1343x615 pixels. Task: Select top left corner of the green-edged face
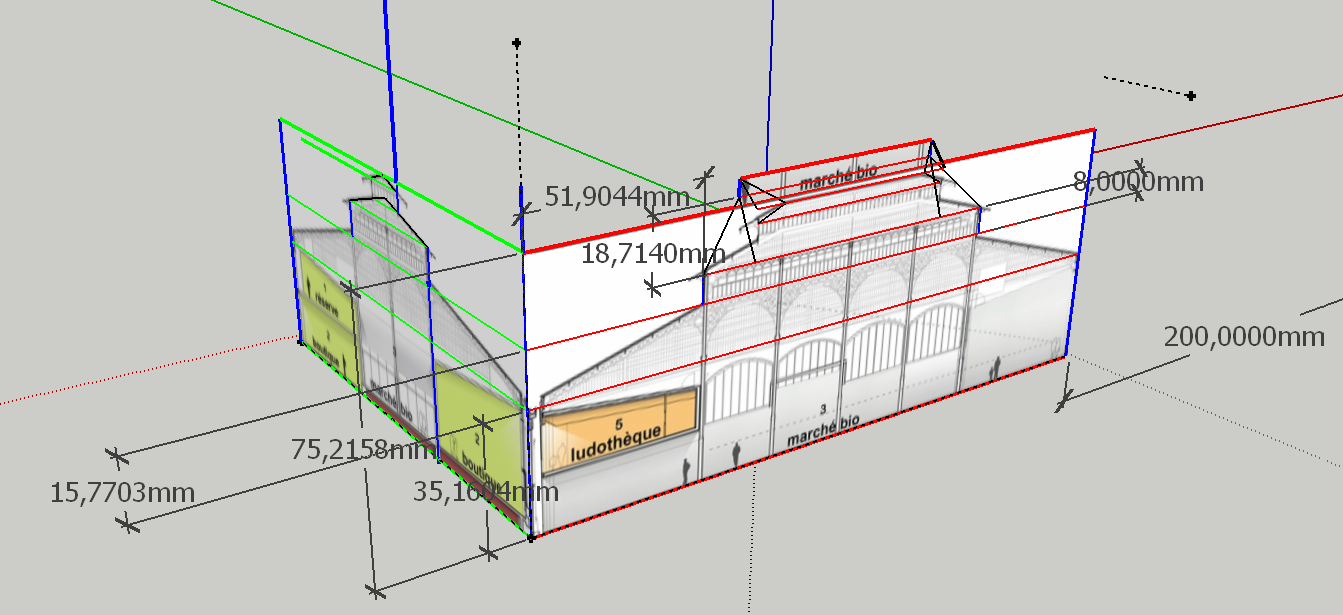point(280,120)
